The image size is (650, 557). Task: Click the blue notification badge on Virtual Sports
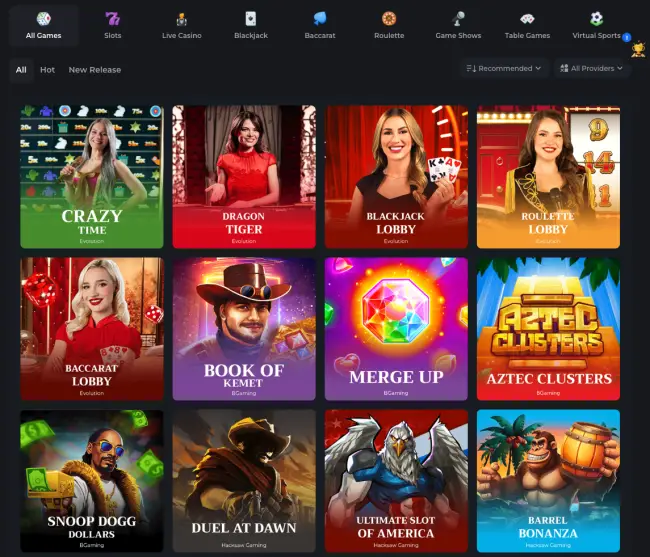tap(626, 37)
